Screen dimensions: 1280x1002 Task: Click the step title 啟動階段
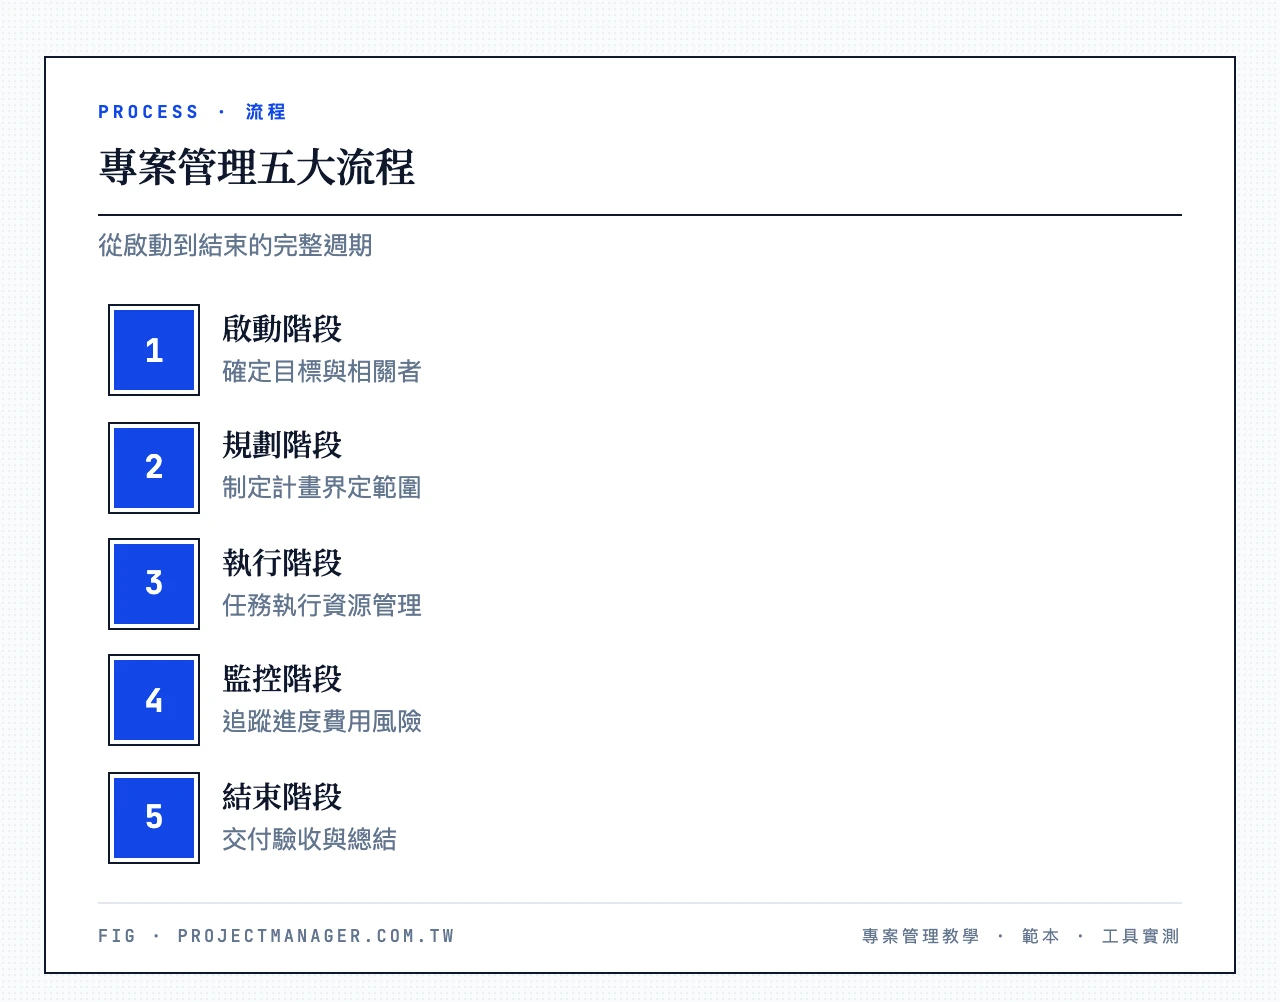pyautogui.click(x=282, y=329)
